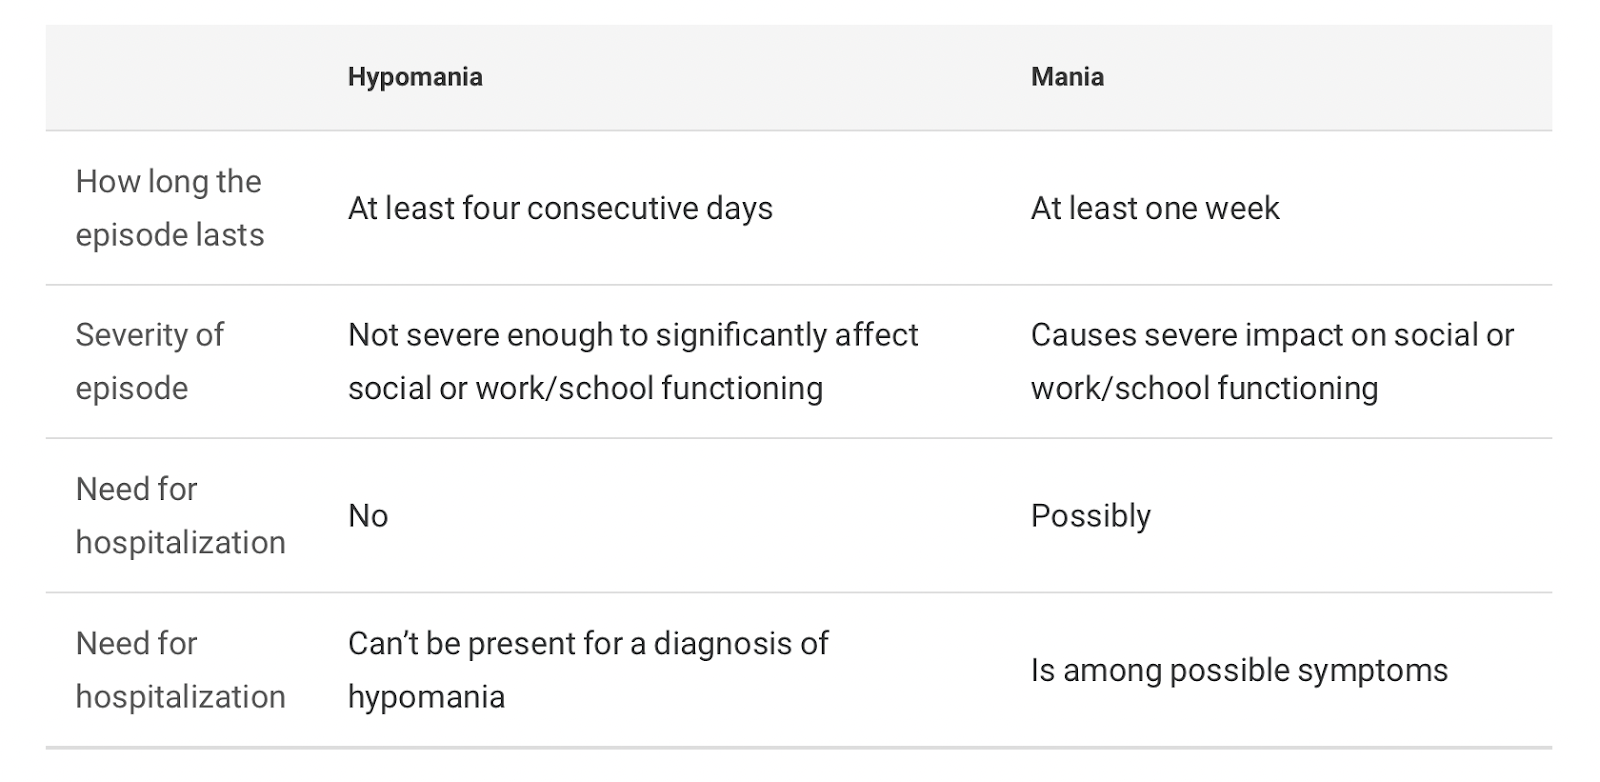Select the 'Severity of episode' row label

[x=150, y=361]
